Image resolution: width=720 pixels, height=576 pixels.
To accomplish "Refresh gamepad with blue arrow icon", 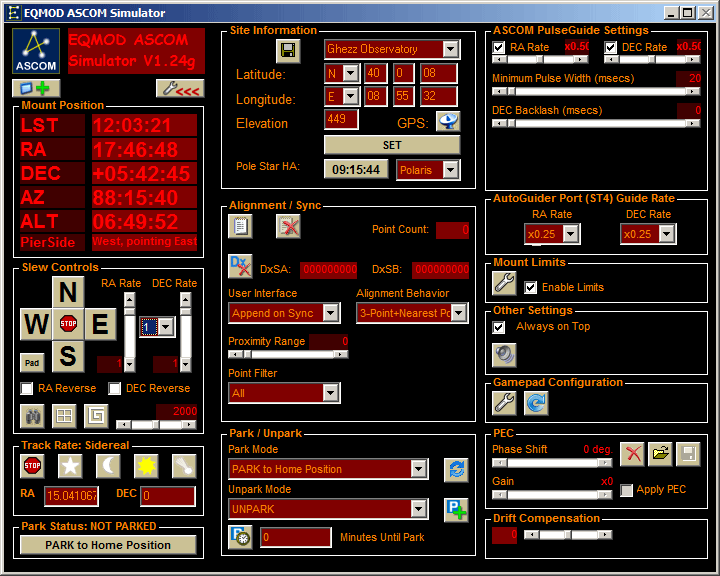I will [x=536, y=403].
